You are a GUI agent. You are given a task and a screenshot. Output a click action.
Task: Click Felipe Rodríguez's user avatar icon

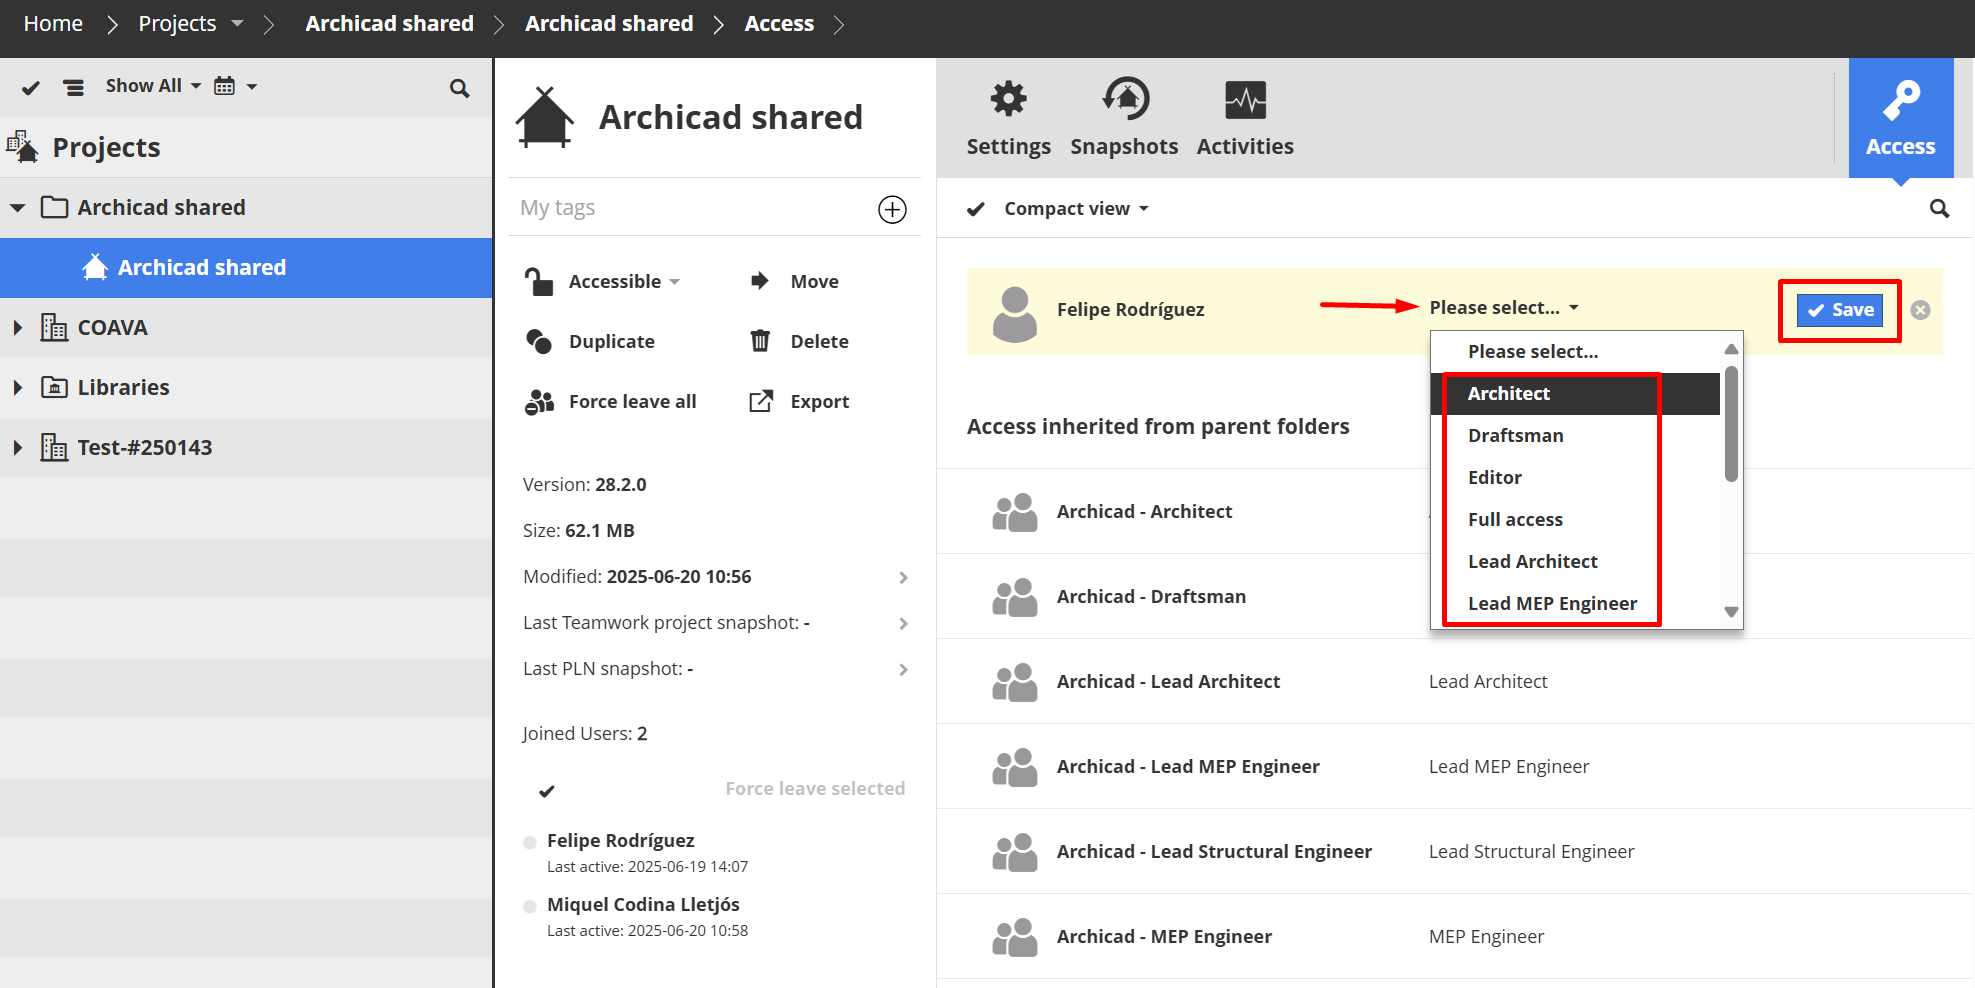pos(1014,313)
